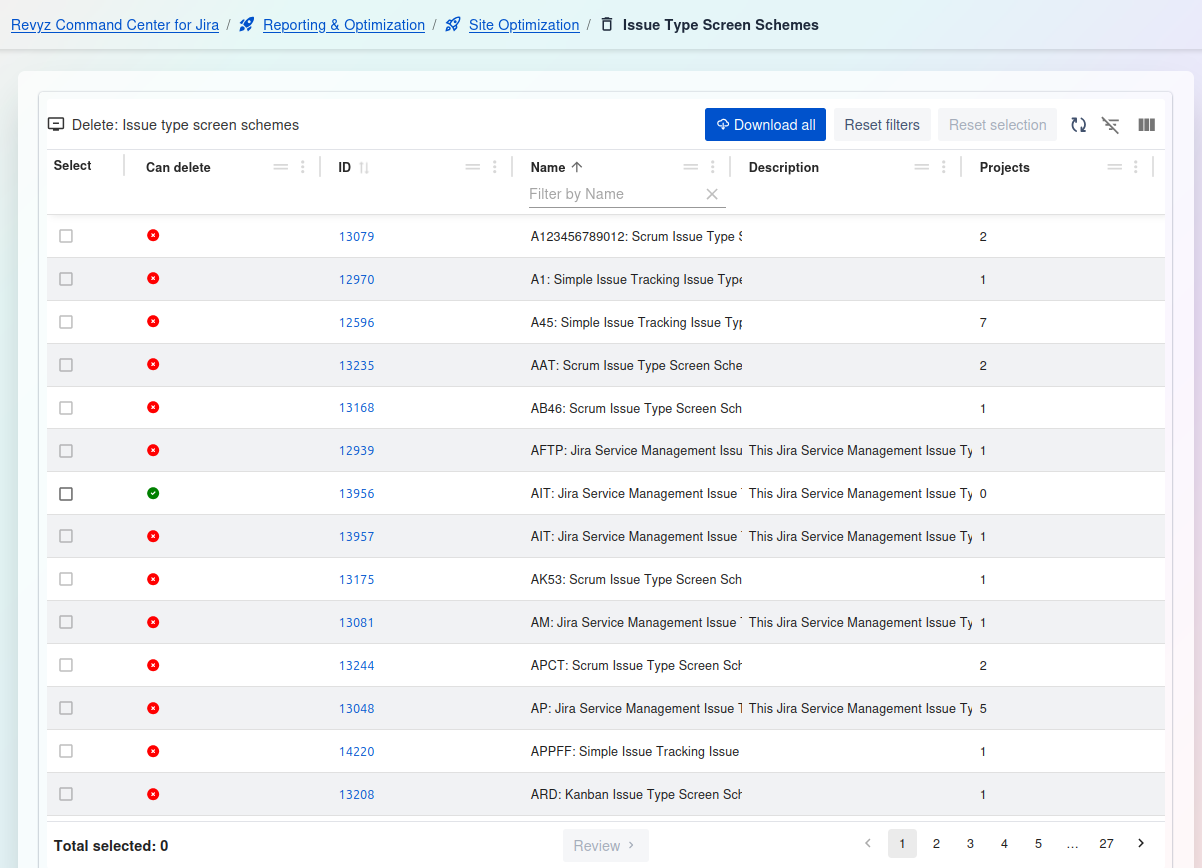The width and height of the screenshot is (1202, 868).
Task: Click the green can-delete status icon
Action: (x=153, y=493)
